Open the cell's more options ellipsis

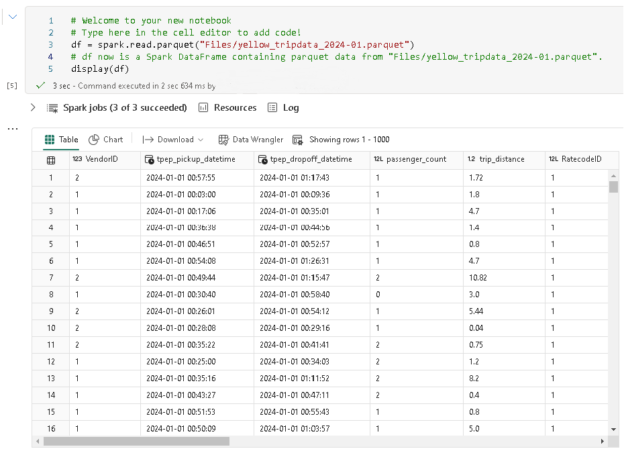[13, 129]
